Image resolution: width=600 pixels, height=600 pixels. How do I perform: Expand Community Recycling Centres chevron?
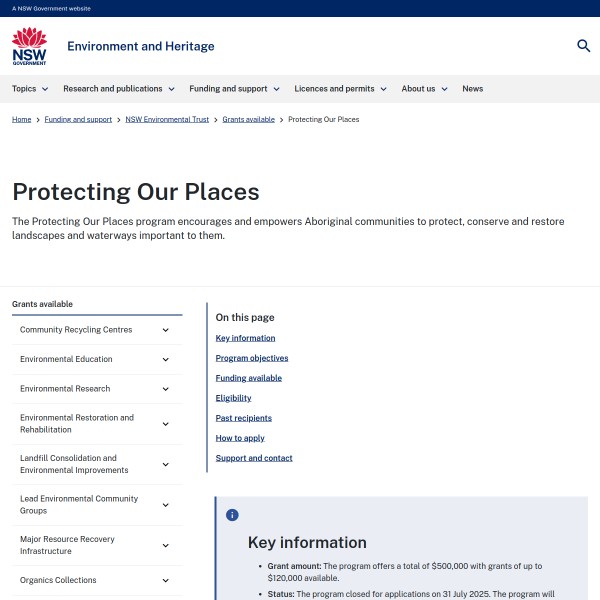pyautogui.click(x=166, y=330)
